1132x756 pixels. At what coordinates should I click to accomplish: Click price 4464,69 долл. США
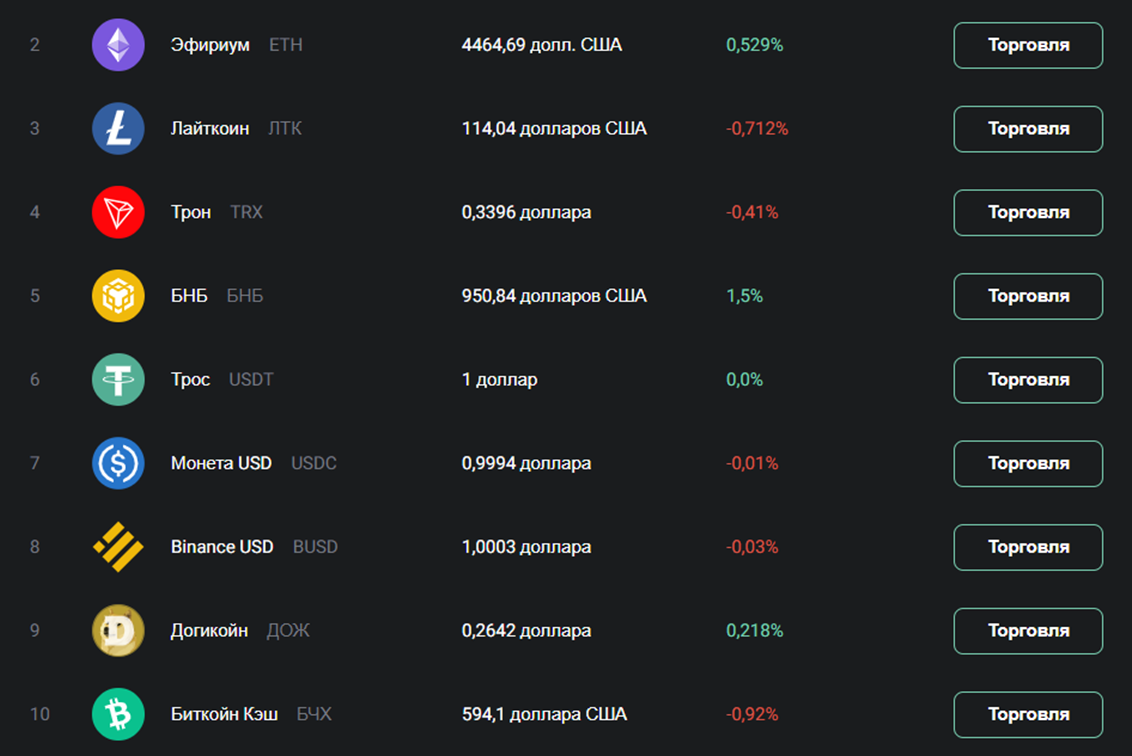[541, 45]
